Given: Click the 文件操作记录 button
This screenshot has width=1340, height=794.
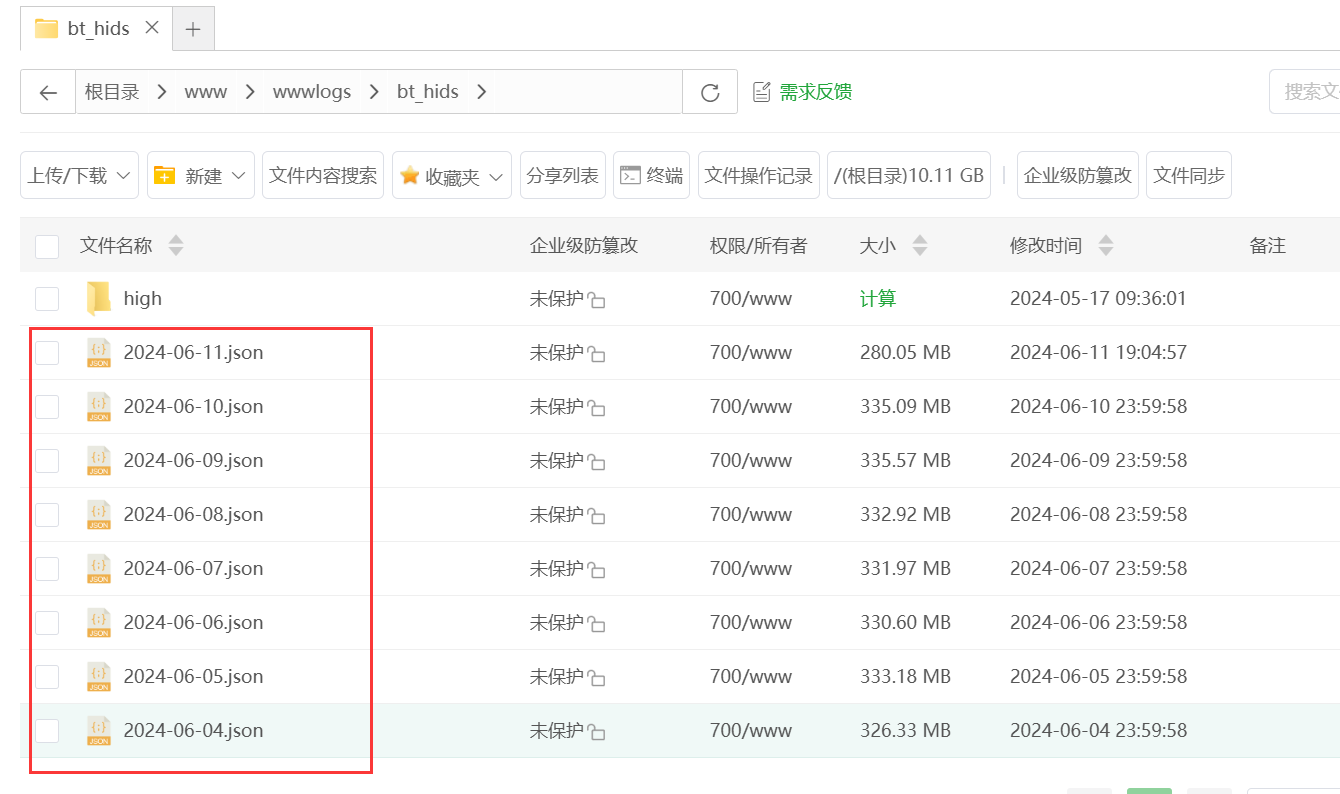Looking at the screenshot, I should click(x=759, y=176).
